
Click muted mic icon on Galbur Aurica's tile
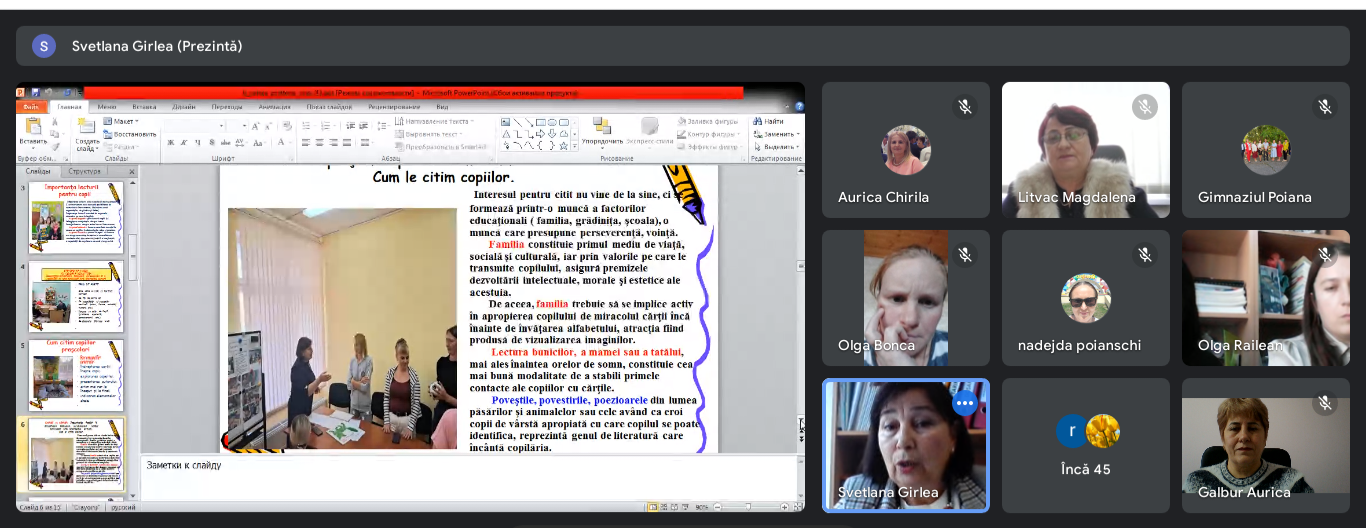pyautogui.click(x=1324, y=403)
